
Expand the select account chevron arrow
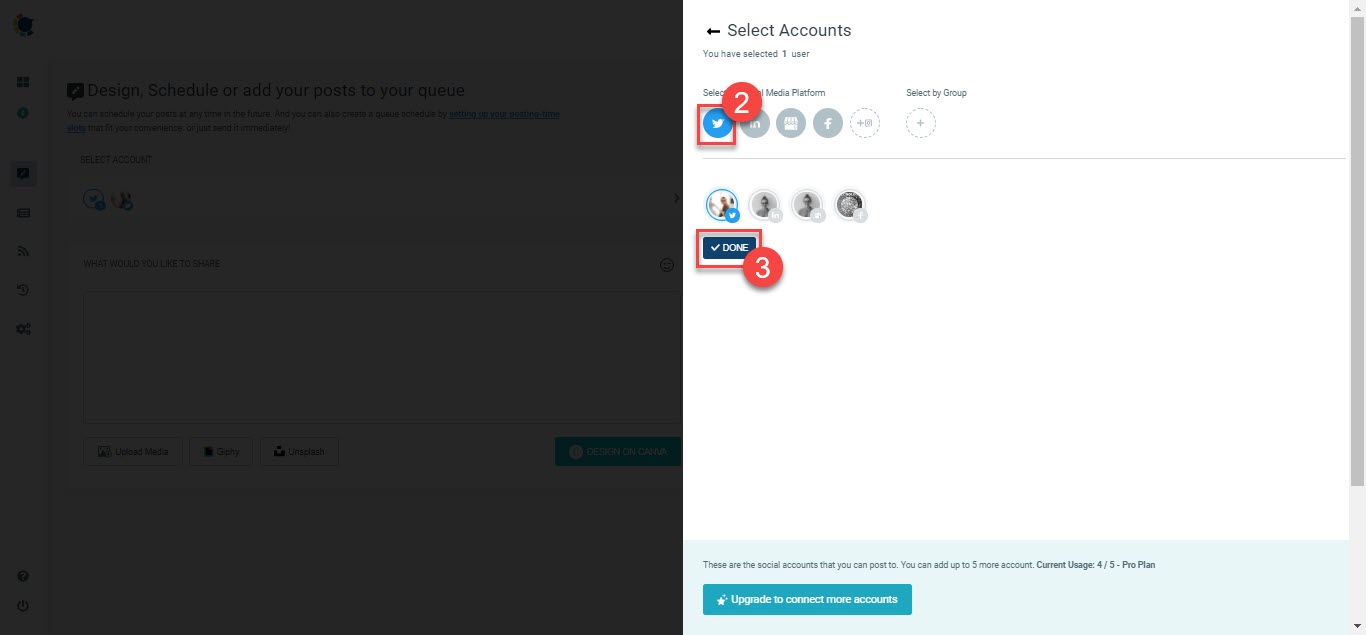(676, 199)
